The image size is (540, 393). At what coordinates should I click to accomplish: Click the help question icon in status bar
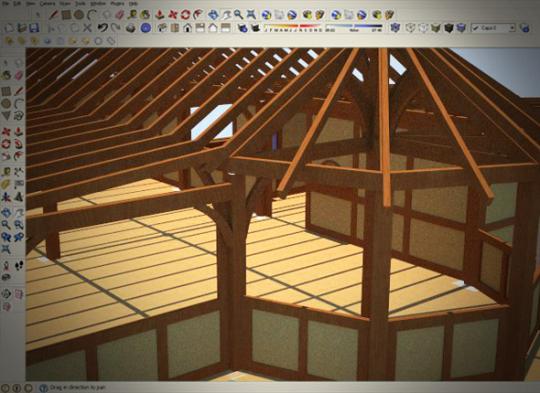43,388
